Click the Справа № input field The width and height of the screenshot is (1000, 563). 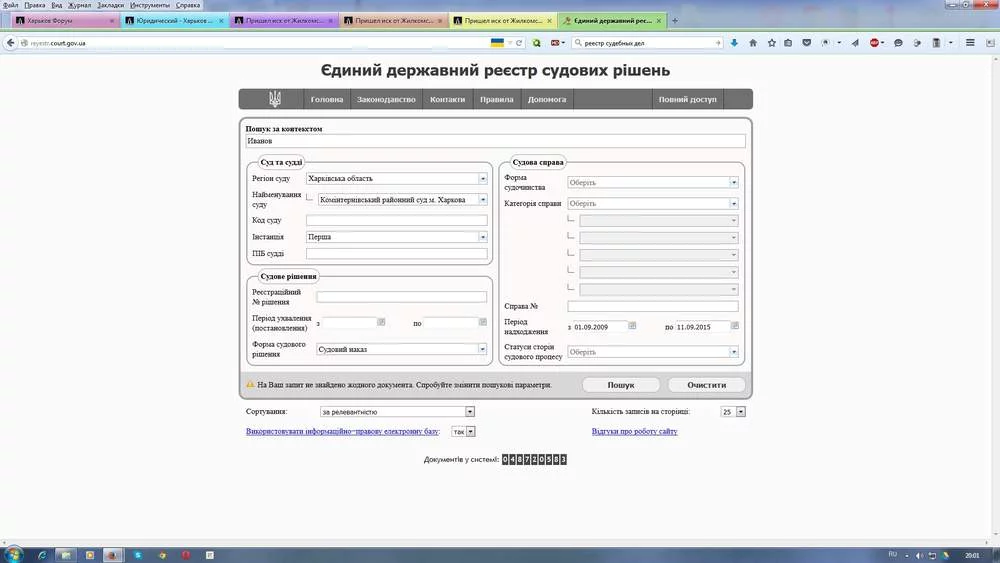click(653, 306)
